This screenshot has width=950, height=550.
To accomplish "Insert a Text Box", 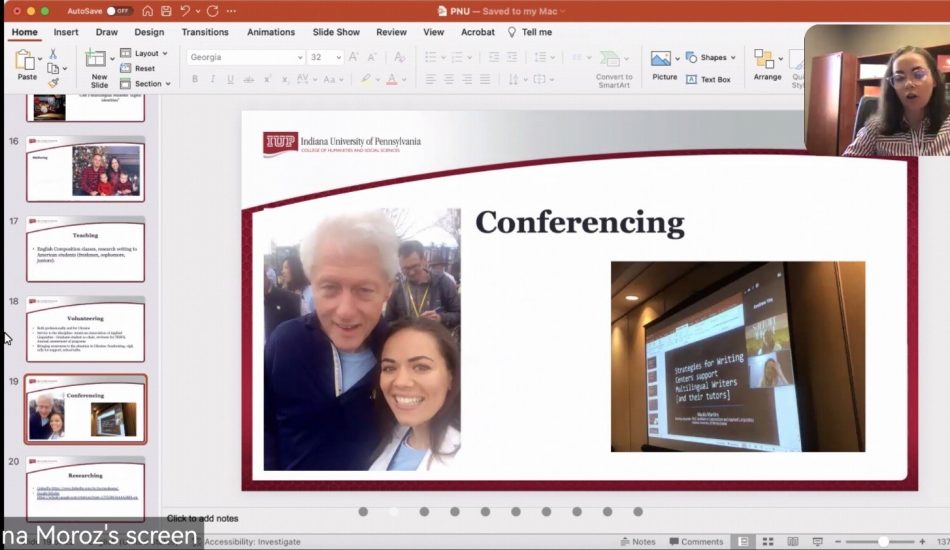I will point(707,79).
